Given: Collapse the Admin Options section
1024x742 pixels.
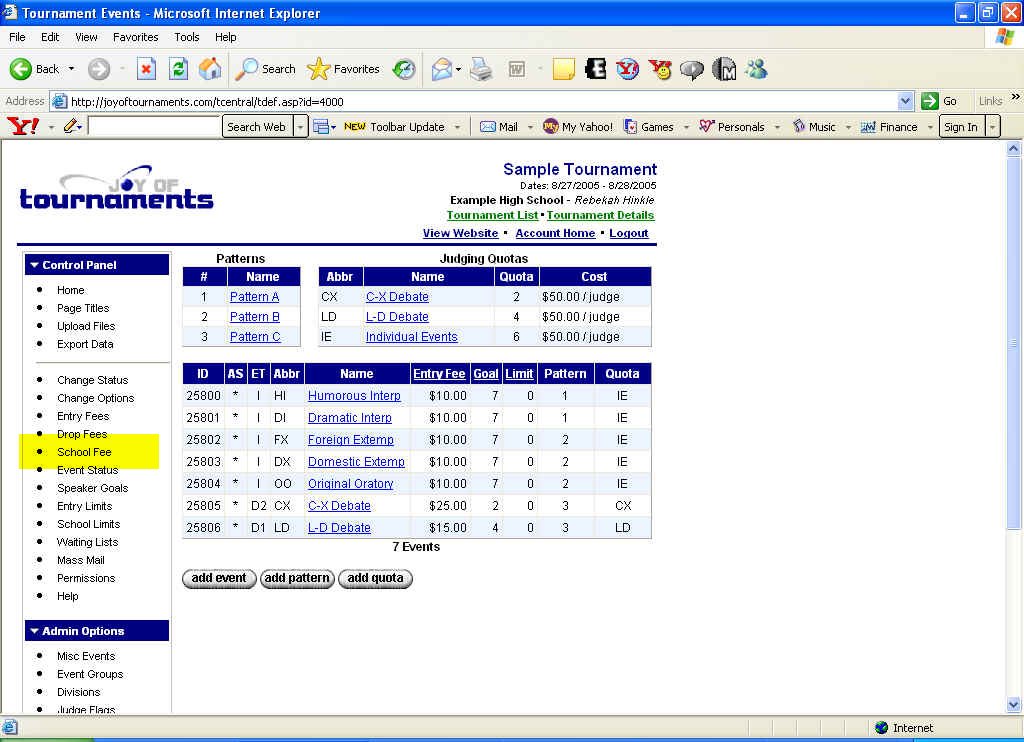Looking at the screenshot, I should pyautogui.click(x=35, y=631).
